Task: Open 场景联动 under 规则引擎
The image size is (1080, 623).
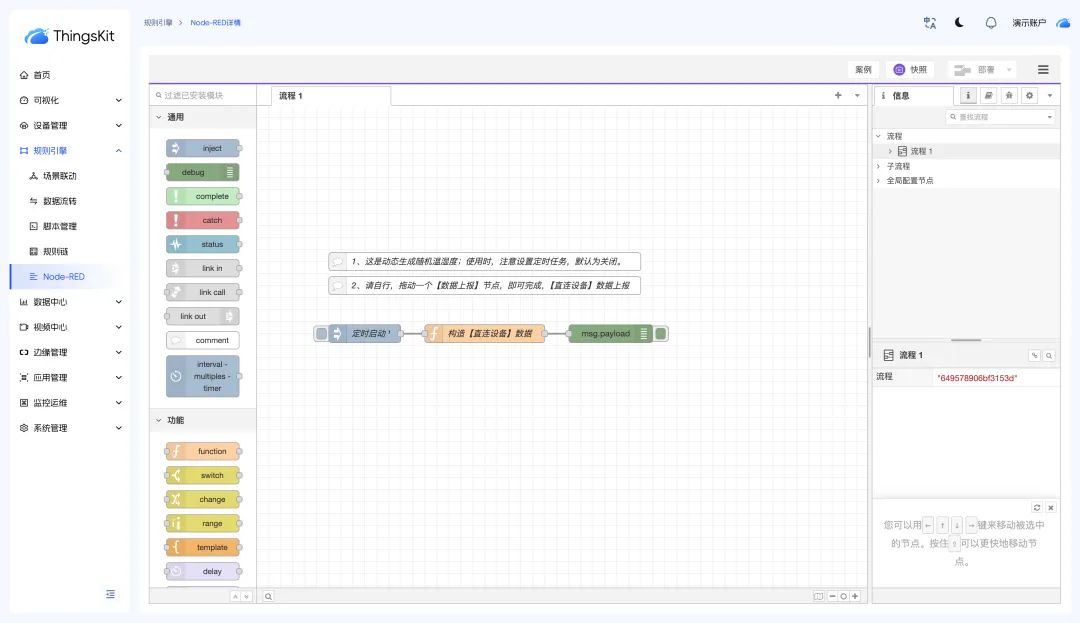Action: coord(69,176)
